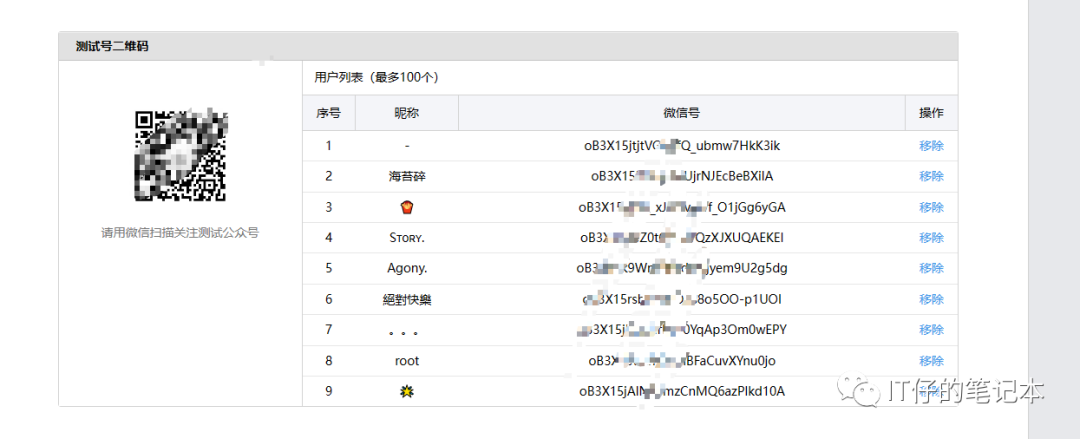This screenshot has width=1080, height=439.
Task: Click 请用微信扫描关注测试公众号 caption
Action: point(180,233)
